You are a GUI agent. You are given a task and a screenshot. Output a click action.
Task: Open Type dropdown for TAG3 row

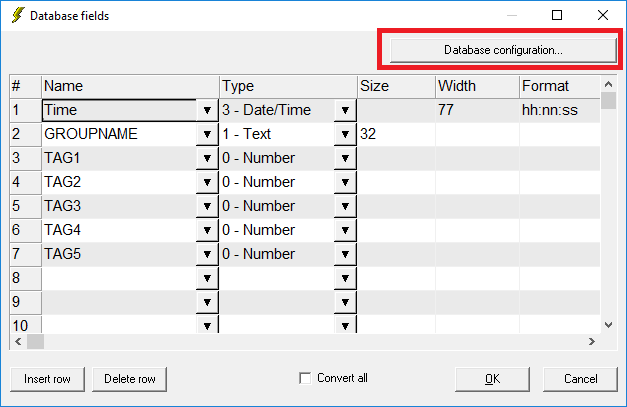(x=345, y=206)
